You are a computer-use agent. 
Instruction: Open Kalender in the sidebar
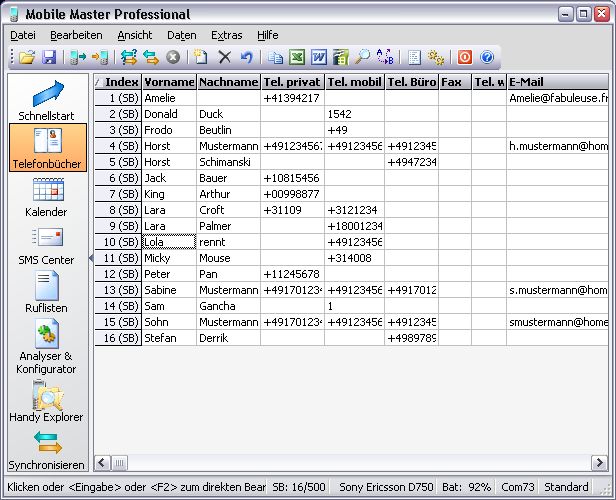pos(47,197)
